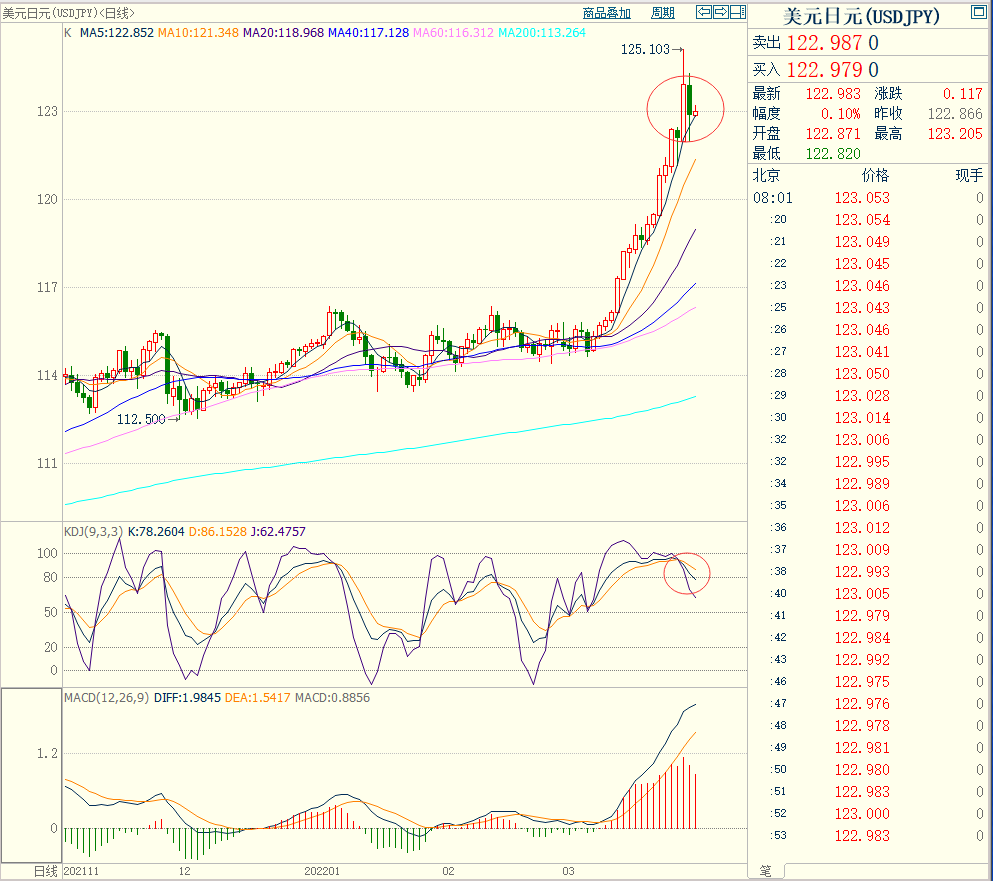Viewport: 993px width, 881px height.
Task: Toggle the side panel layout icon
Action: pos(737,13)
